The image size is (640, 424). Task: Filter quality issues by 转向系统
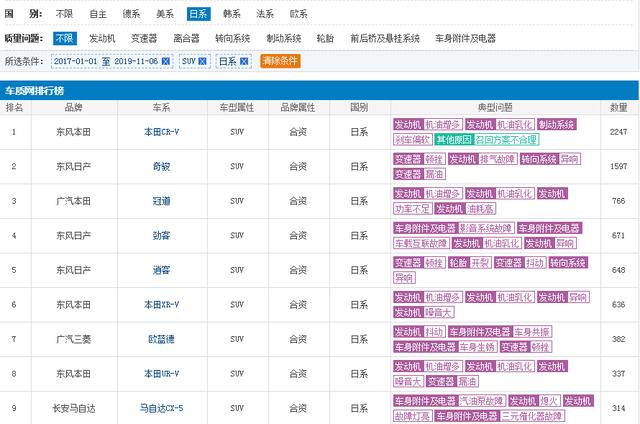coord(233,38)
